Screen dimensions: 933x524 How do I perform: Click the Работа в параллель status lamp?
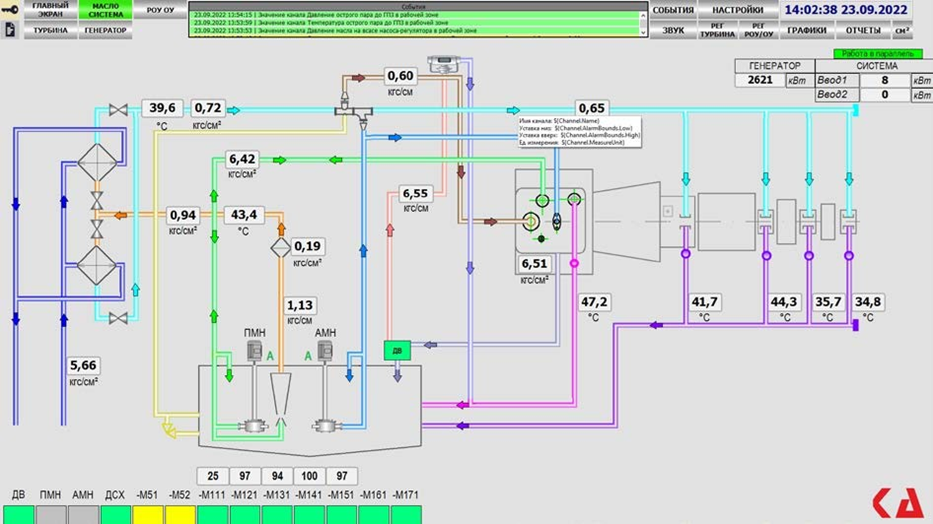click(x=877, y=54)
